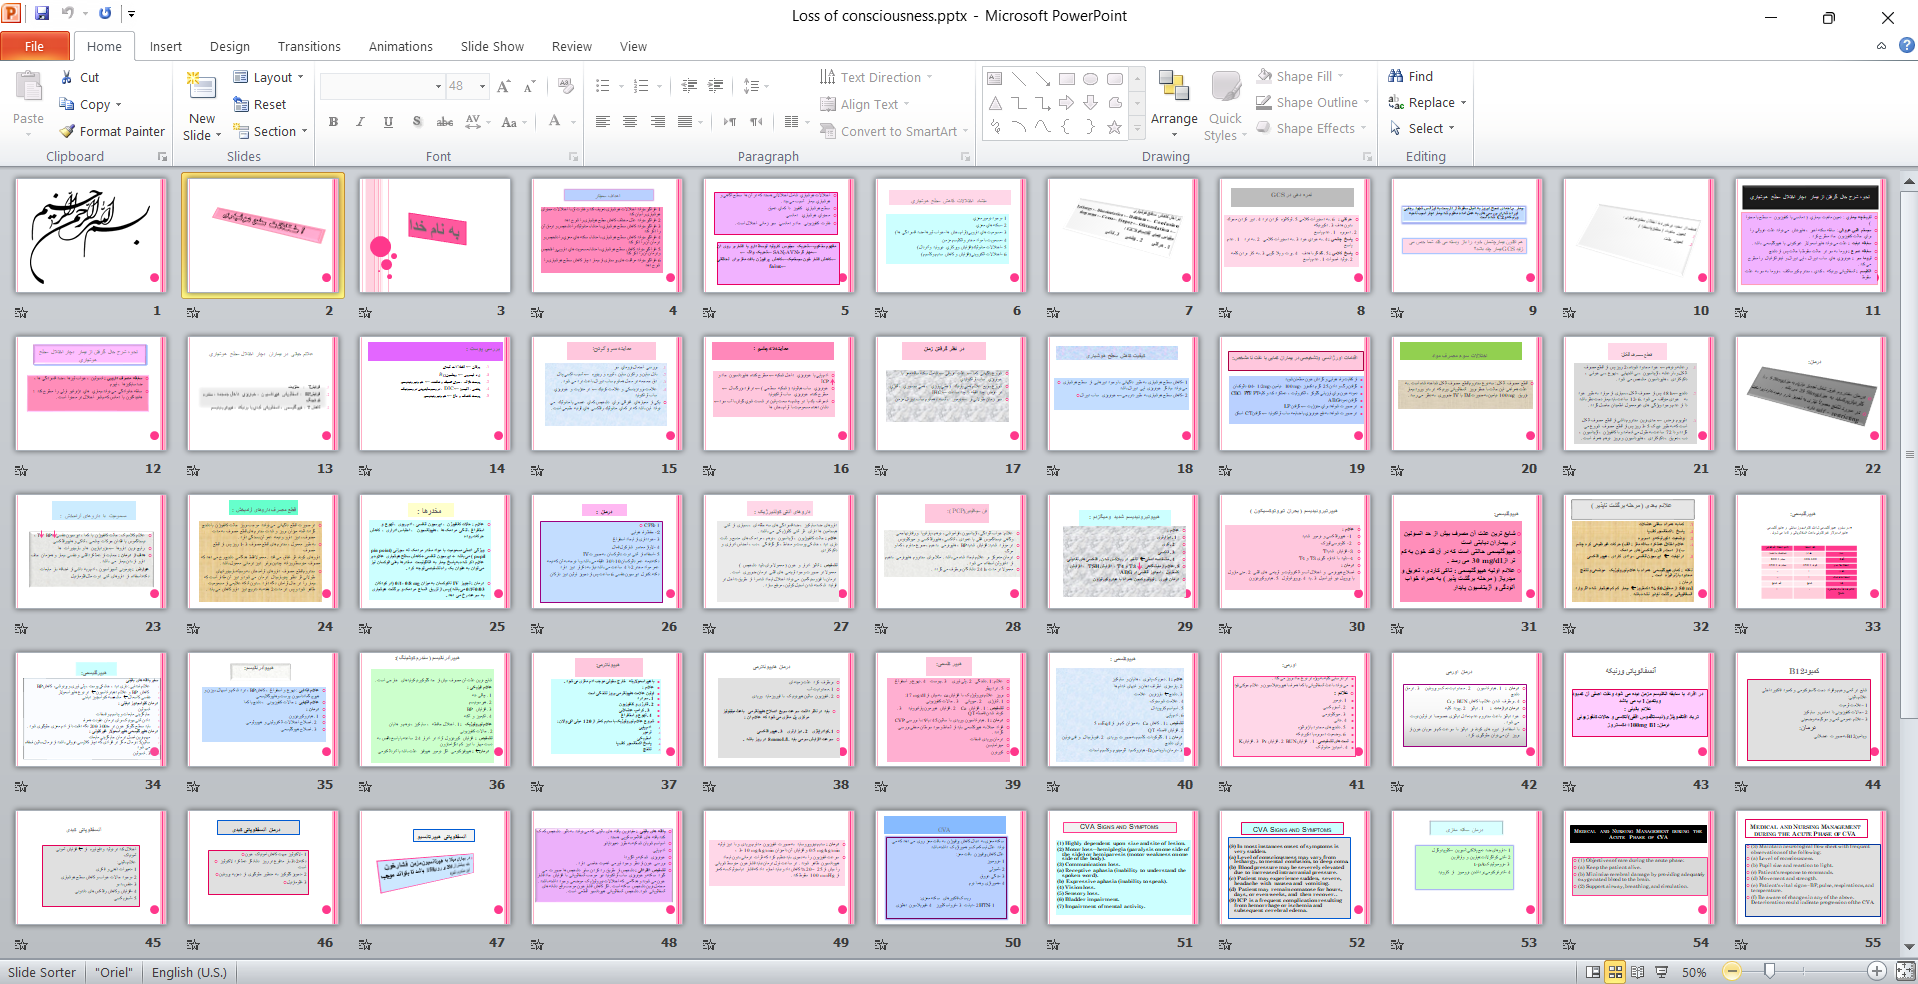The image size is (1918, 984).
Task: Click English (U.S.) language indicator
Action: (189, 972)
